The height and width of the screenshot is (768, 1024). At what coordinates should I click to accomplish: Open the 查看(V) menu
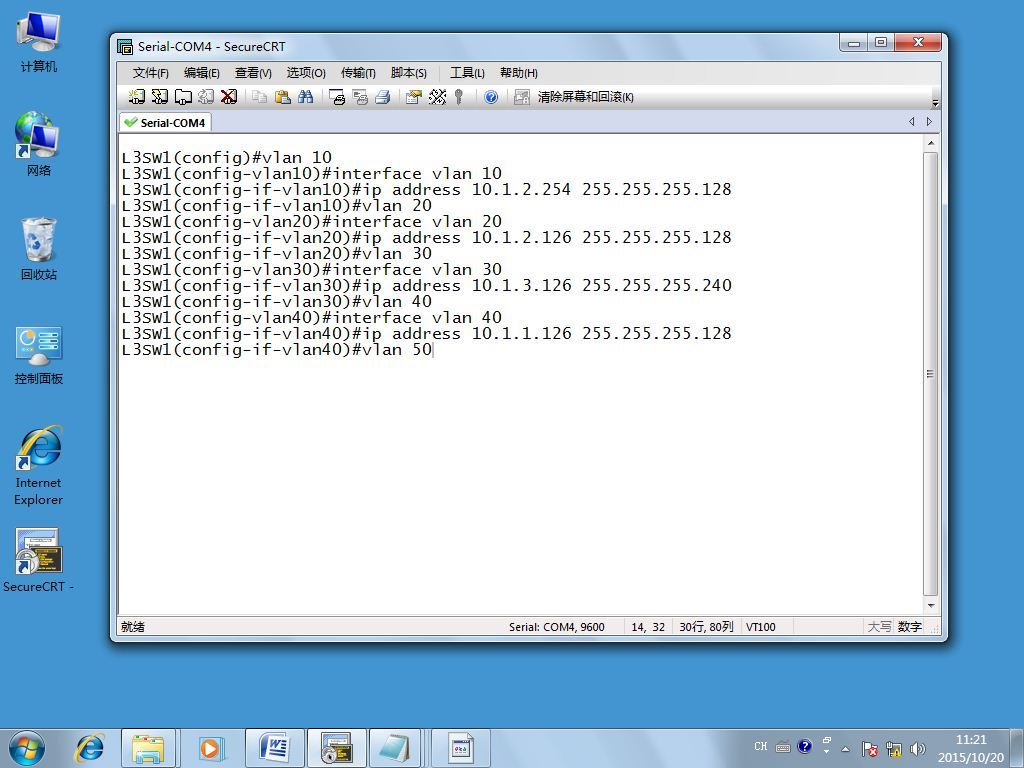coord(253,72)
